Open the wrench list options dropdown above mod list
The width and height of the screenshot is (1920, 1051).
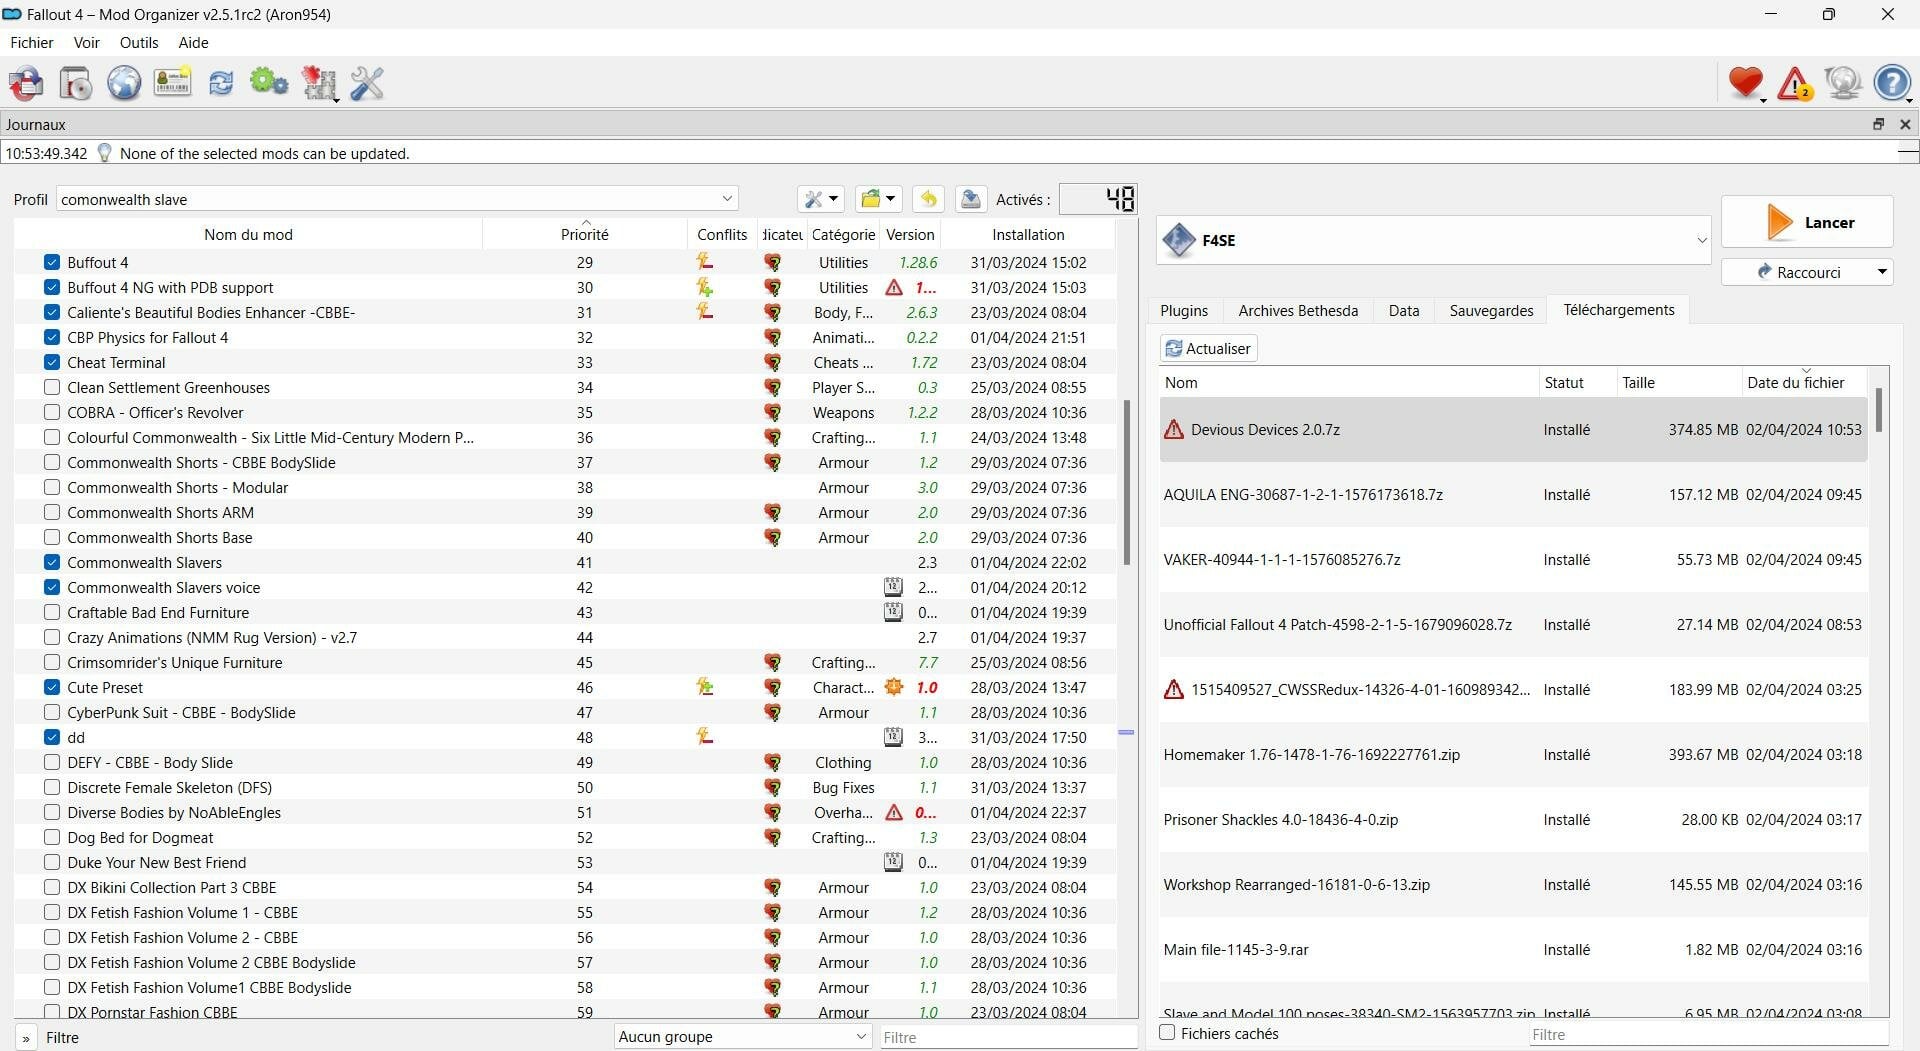(x=821, y=199)
